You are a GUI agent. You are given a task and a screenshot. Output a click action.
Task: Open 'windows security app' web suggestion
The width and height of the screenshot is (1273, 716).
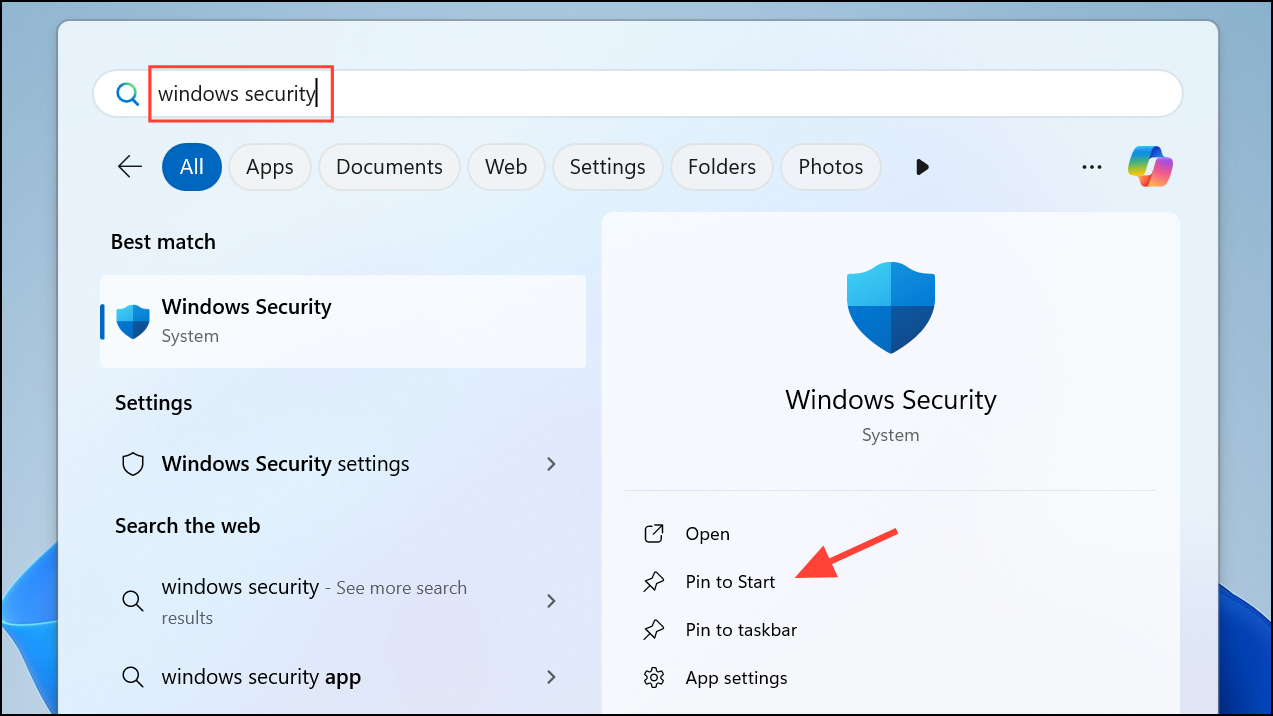pyautogui.click(x=343, y=677)
